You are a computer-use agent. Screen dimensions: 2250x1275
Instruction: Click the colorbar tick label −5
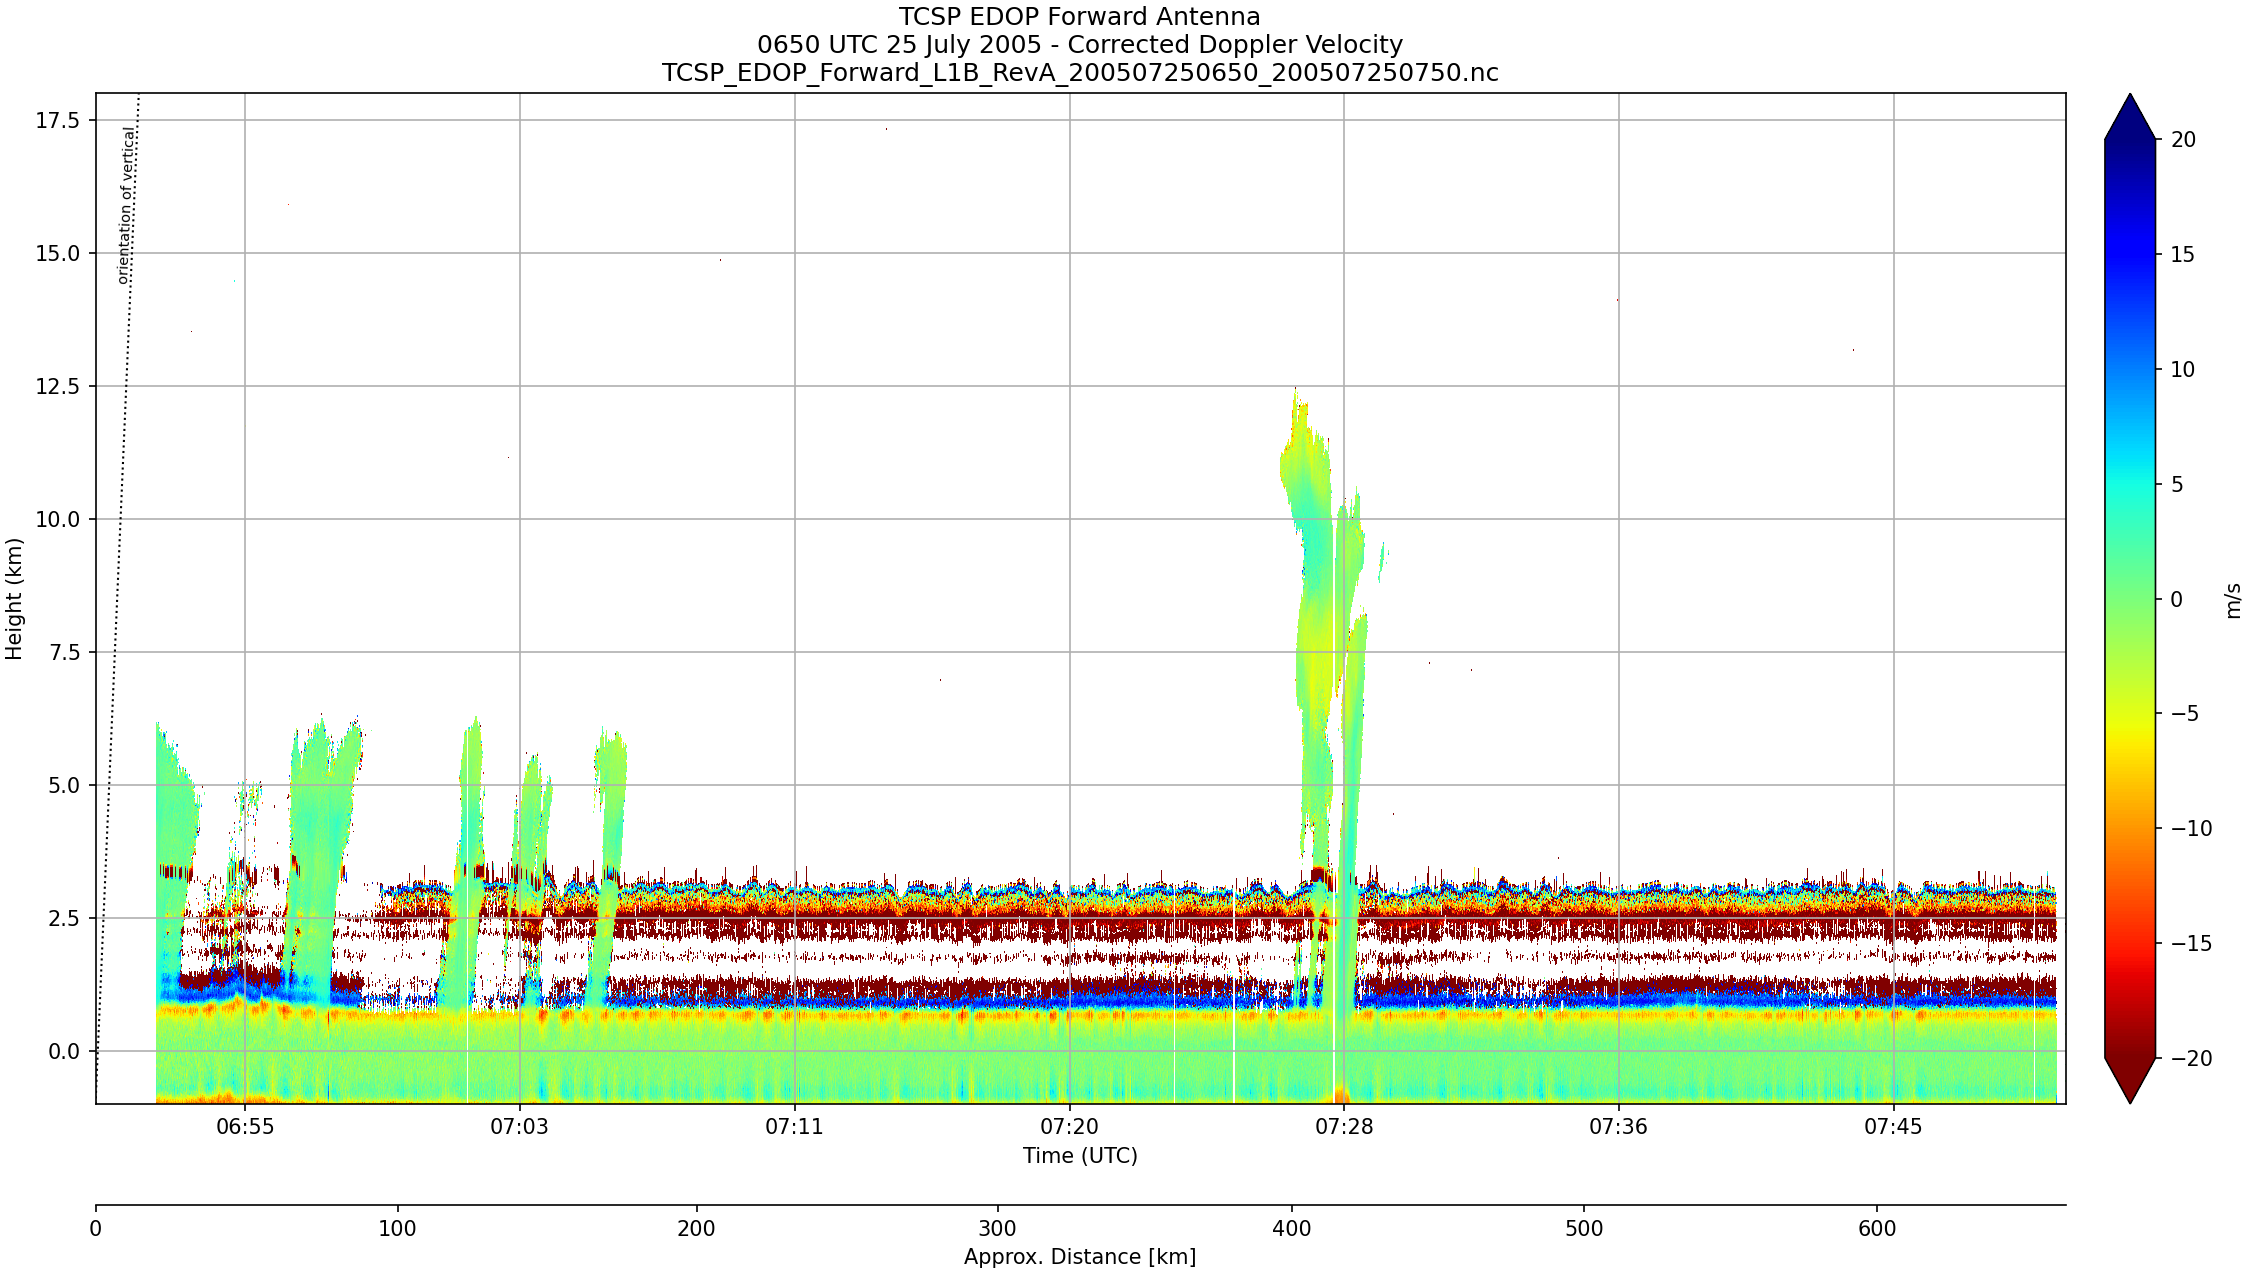pos(2185,714)
